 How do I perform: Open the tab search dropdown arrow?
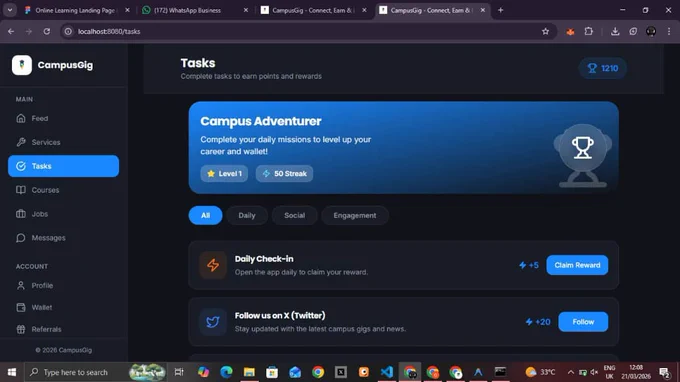10,10
